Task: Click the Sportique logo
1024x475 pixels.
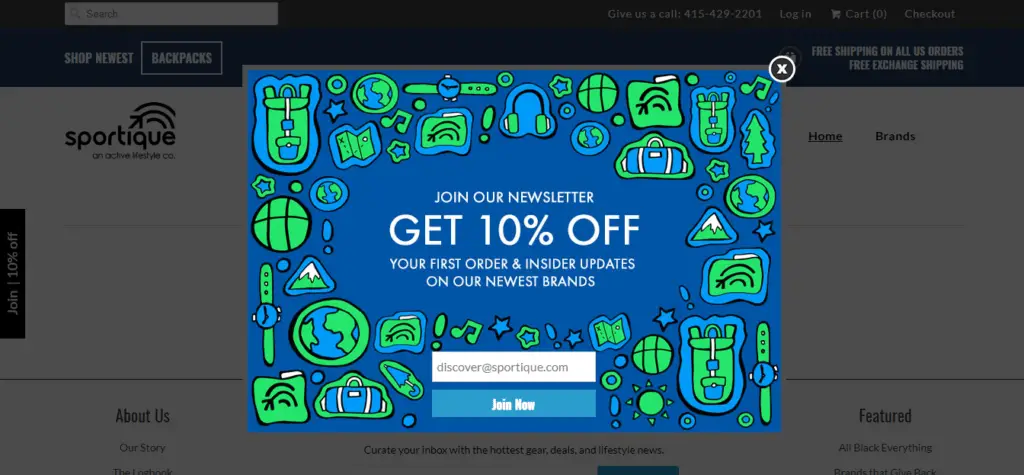Action: (120, 131)
